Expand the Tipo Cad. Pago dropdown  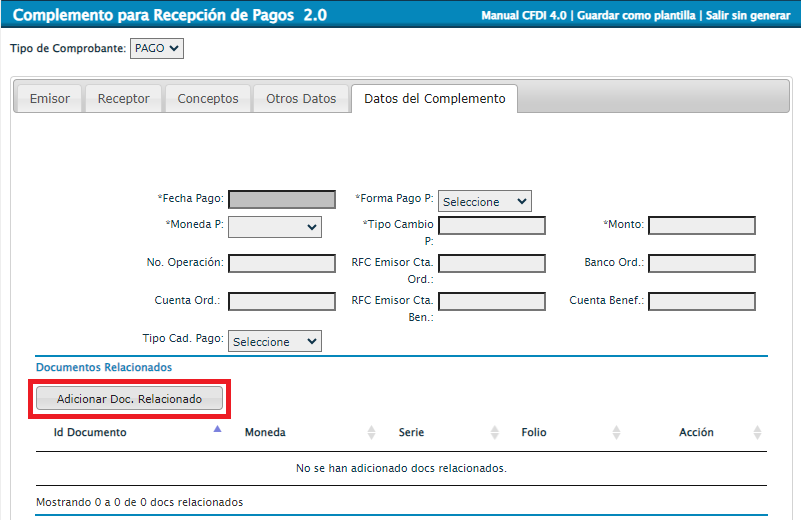click(275, 341)
